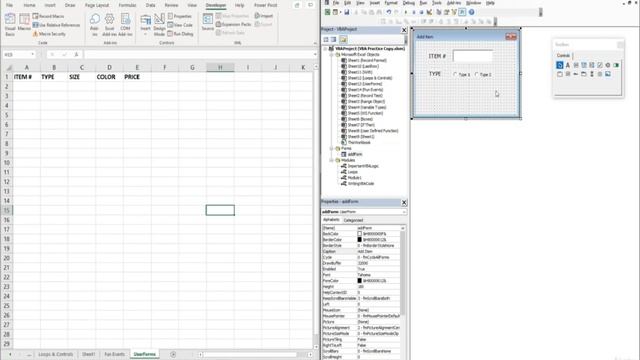Select the Type 1 radio button on the form
The height and width of the screenshot is (360, 640).
click(x=462, y=75)
